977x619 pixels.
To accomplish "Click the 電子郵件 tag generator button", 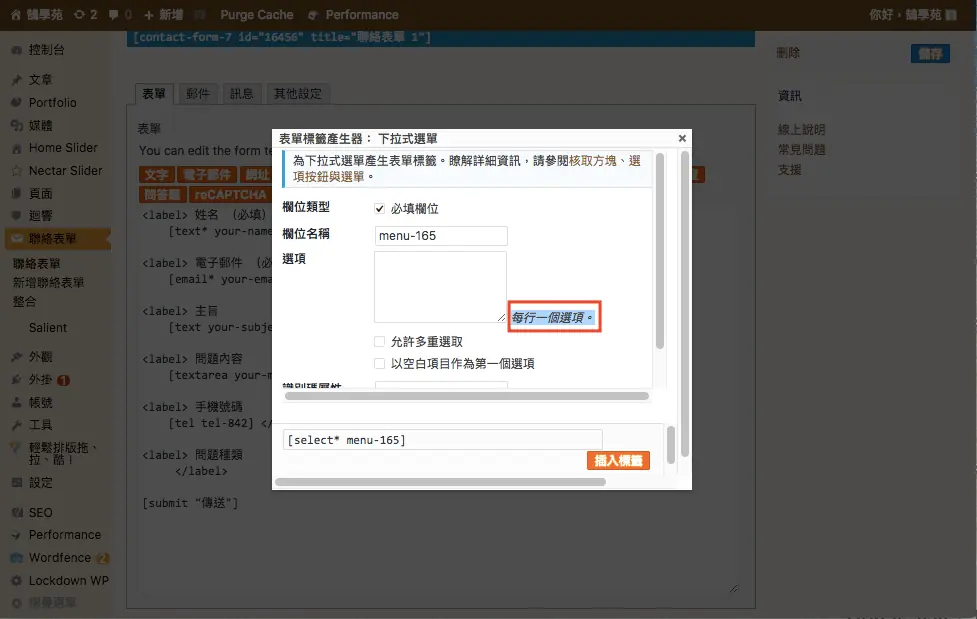I will [x=207, y=175].
